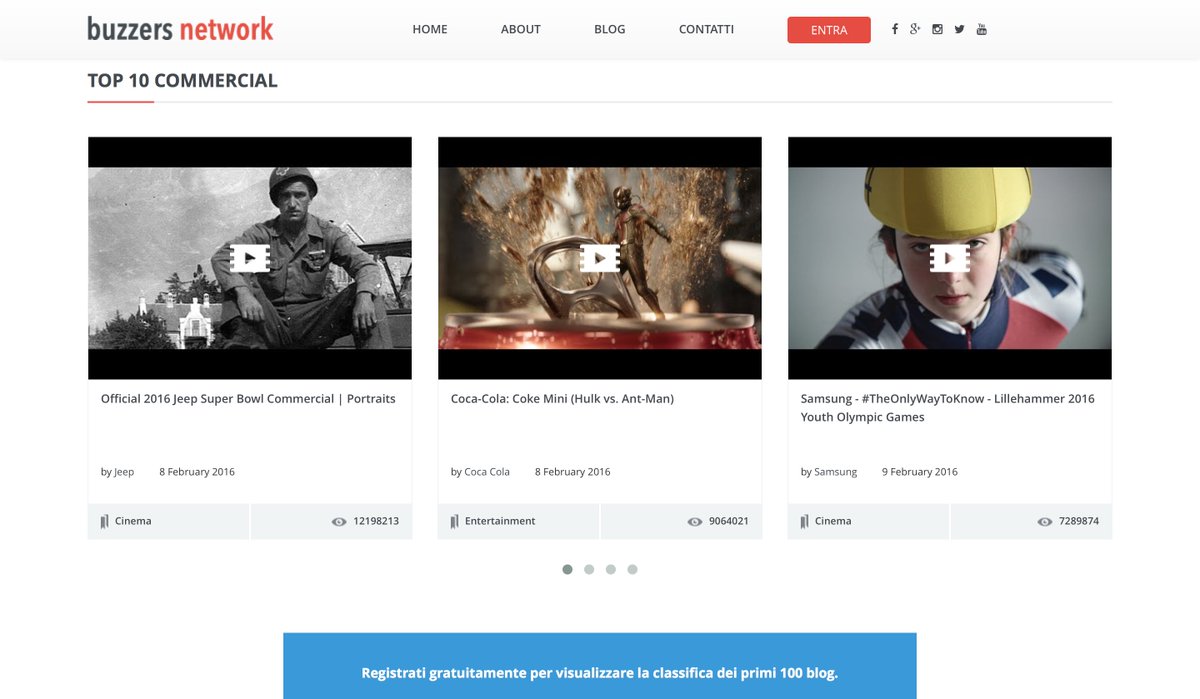The width and height of the screenshot is (1200, 699).
Task: Click the views eye icon next to 7289874
Action: (1045, 521)
